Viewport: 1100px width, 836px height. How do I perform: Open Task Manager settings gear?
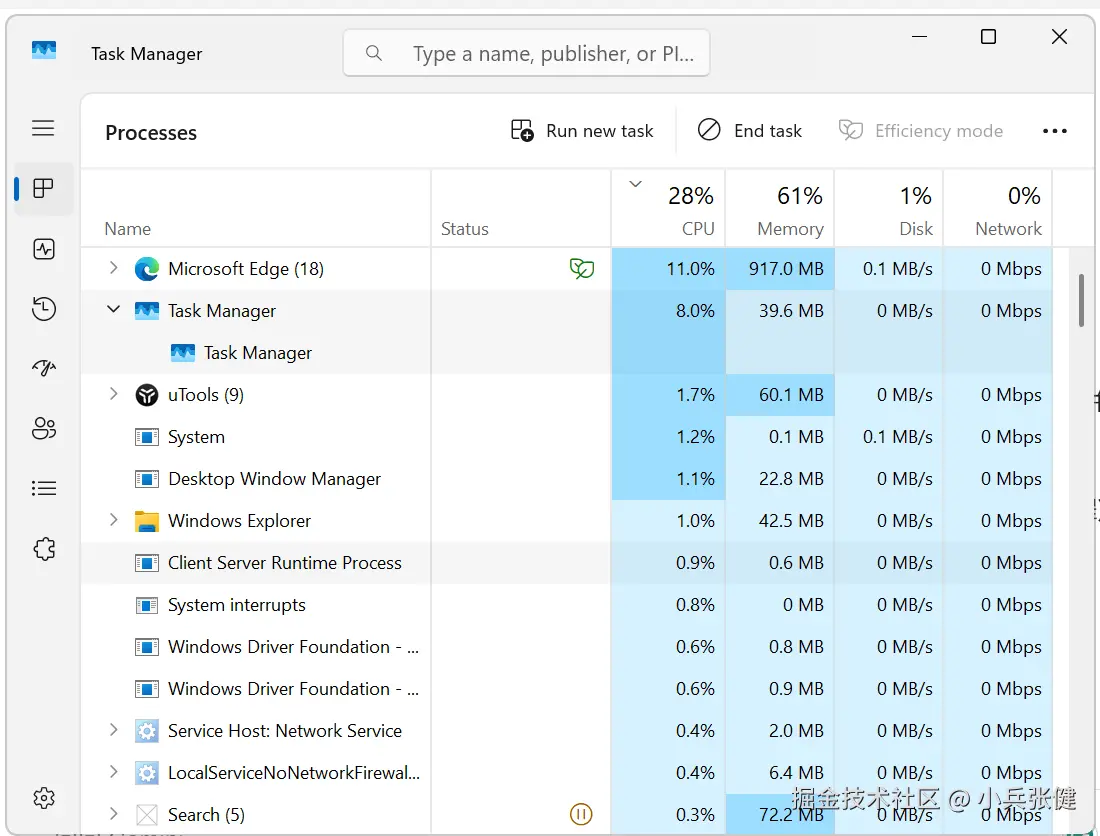43,798
